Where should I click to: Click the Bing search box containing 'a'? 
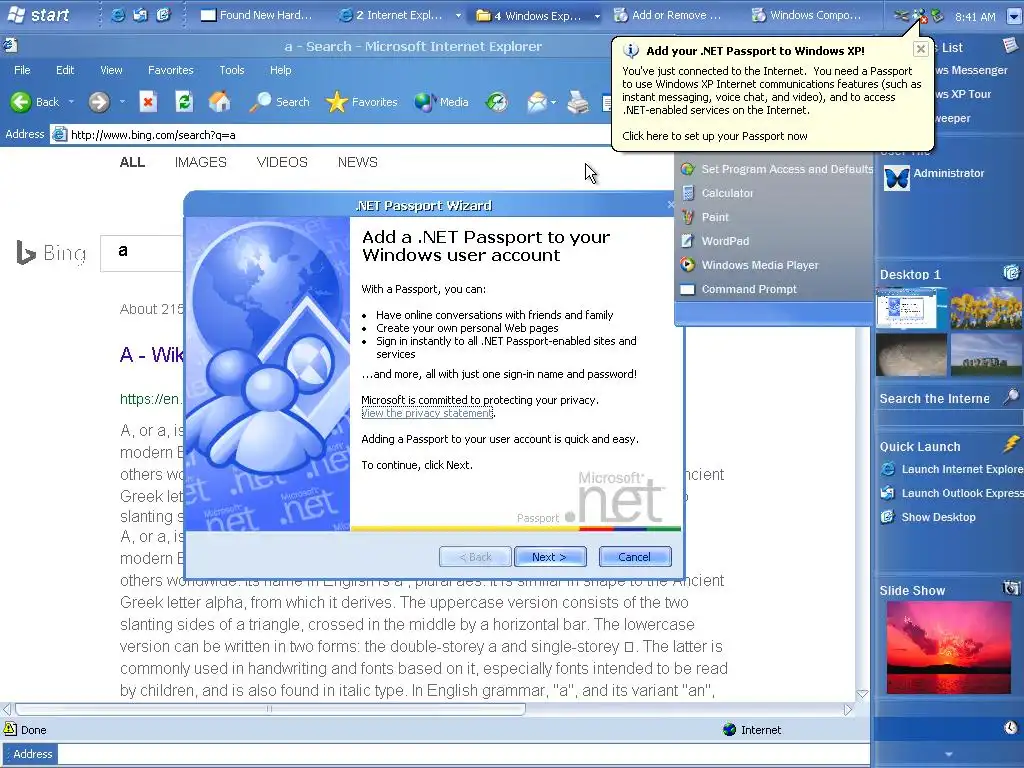click(x=142, y=253)
